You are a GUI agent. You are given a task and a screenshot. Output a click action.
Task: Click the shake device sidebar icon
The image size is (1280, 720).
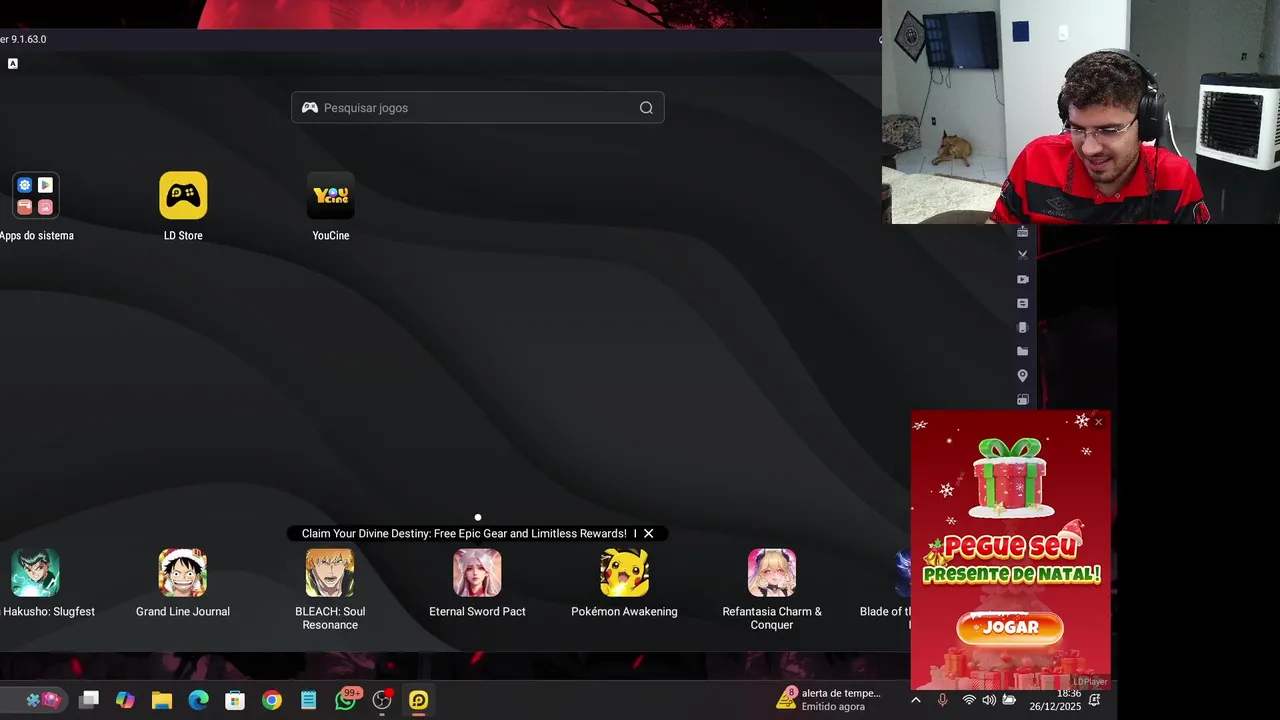[1022, 327]
